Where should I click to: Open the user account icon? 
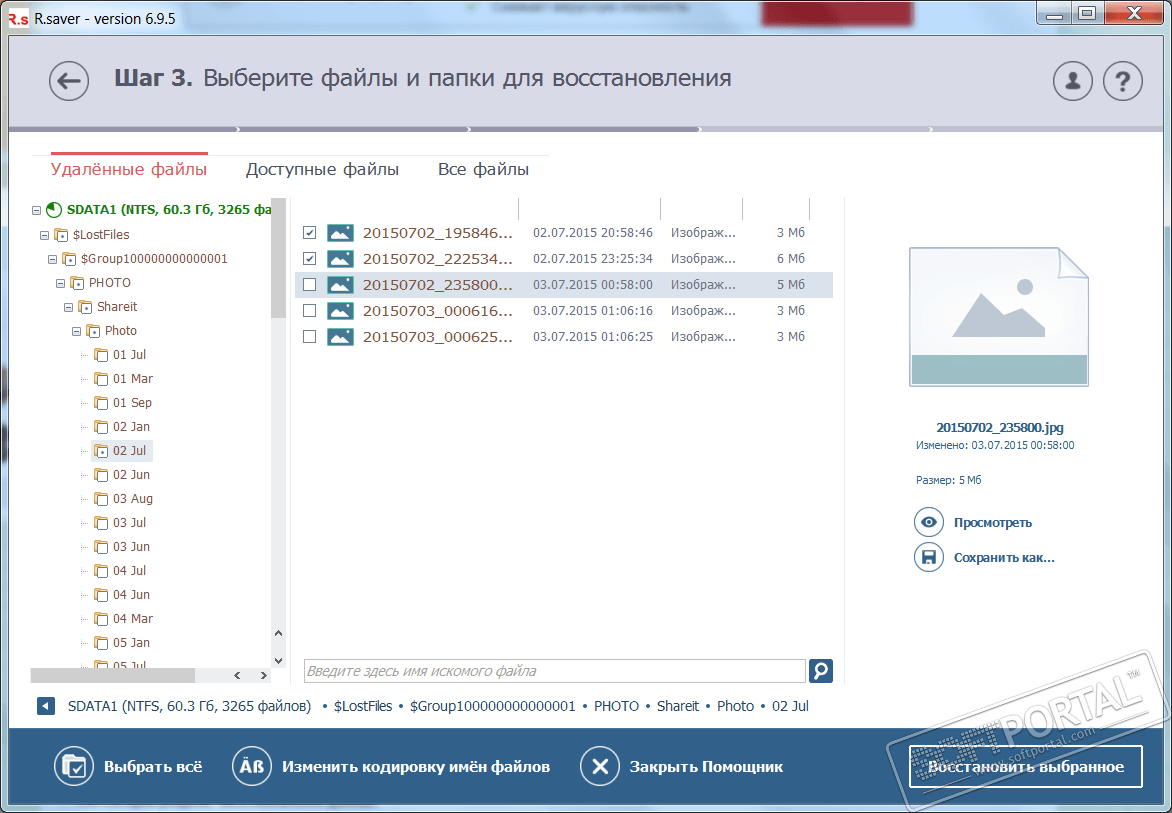tap(1073, 81)
